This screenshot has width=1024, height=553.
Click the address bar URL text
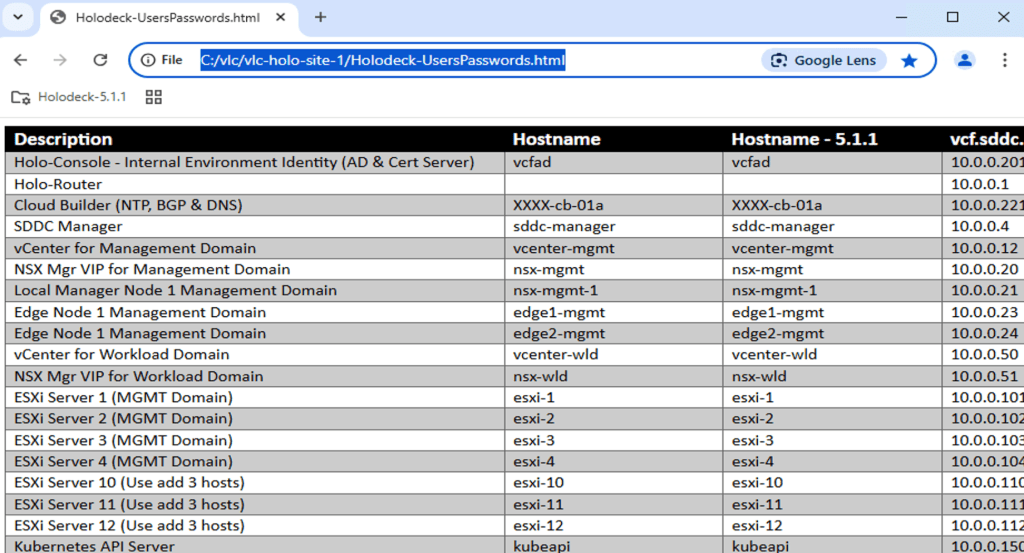pos(382,60)
